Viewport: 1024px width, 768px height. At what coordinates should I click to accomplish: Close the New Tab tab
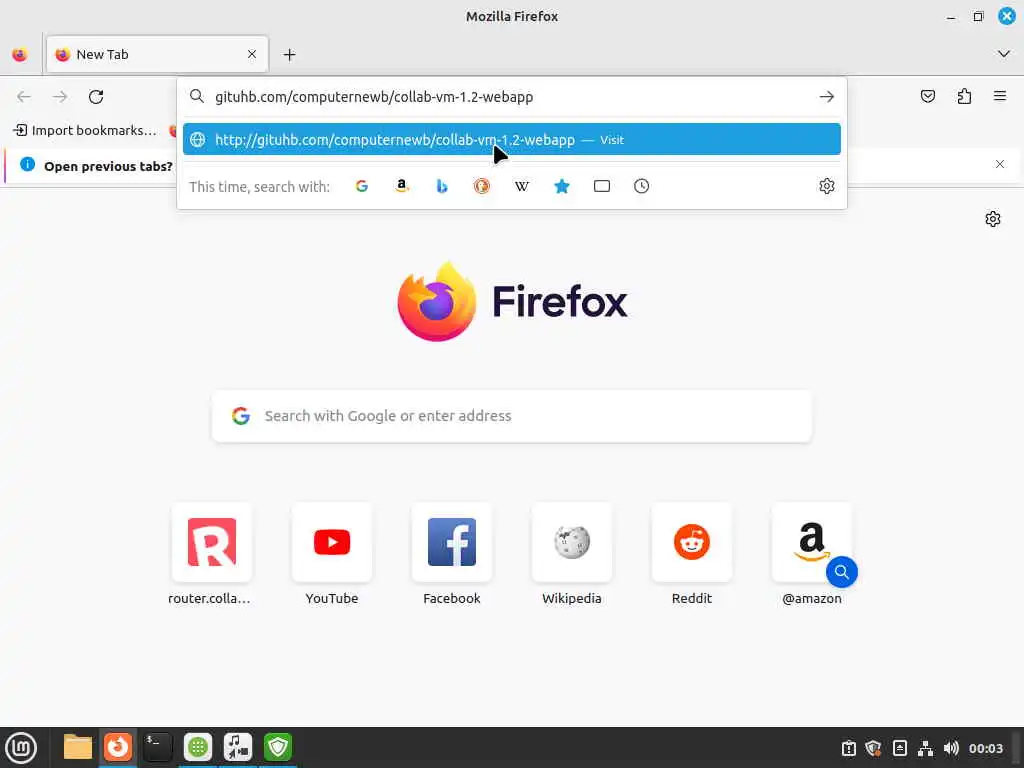coord(251,55)
